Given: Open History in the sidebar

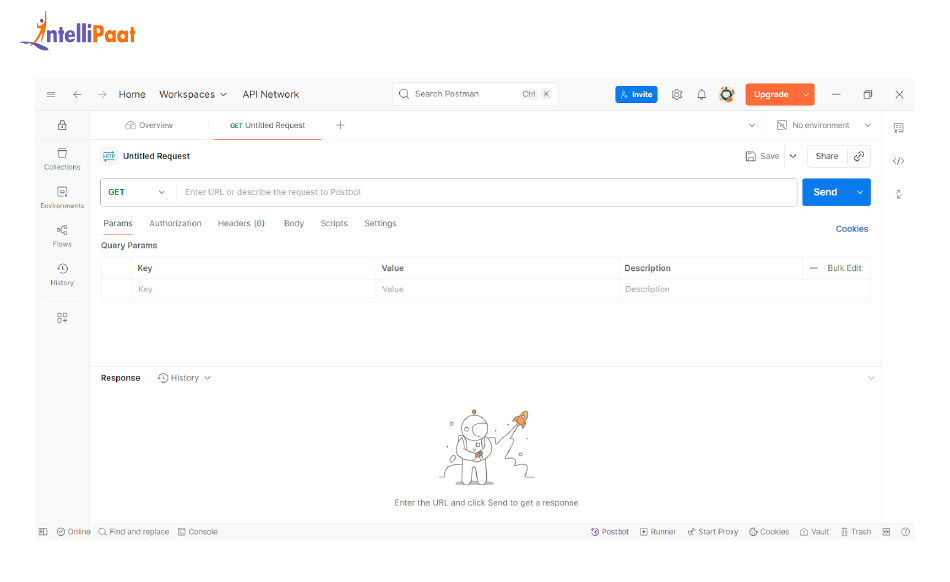Looking at the screenshot, I should (62, 274).
